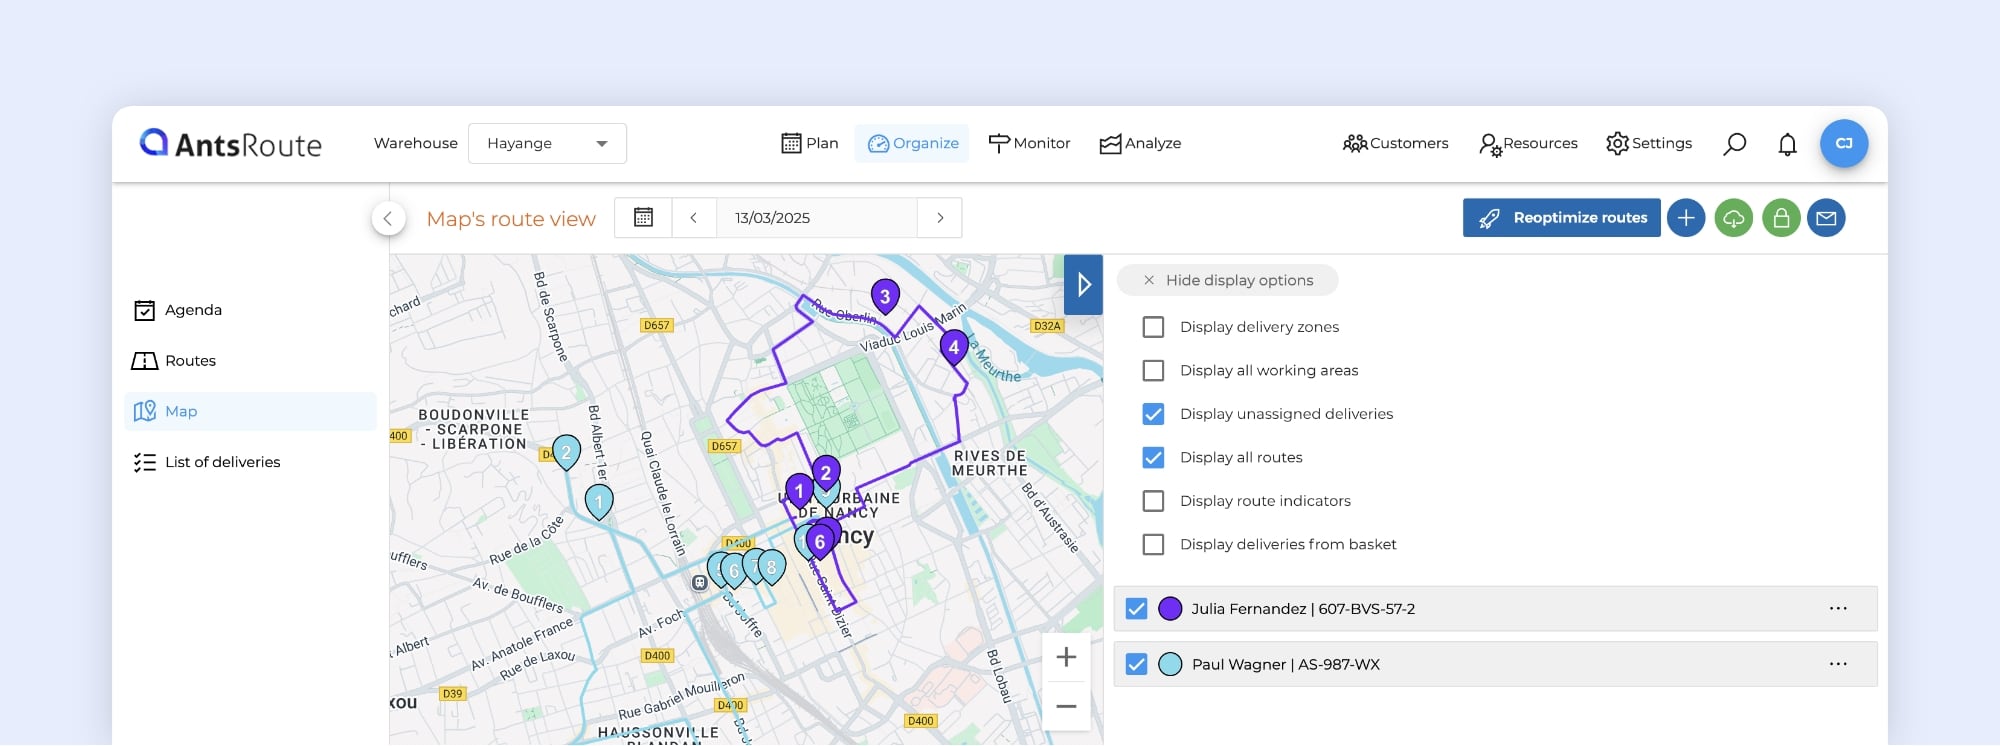Uncheck Display unassigned deliveries

click(1153, 414)
